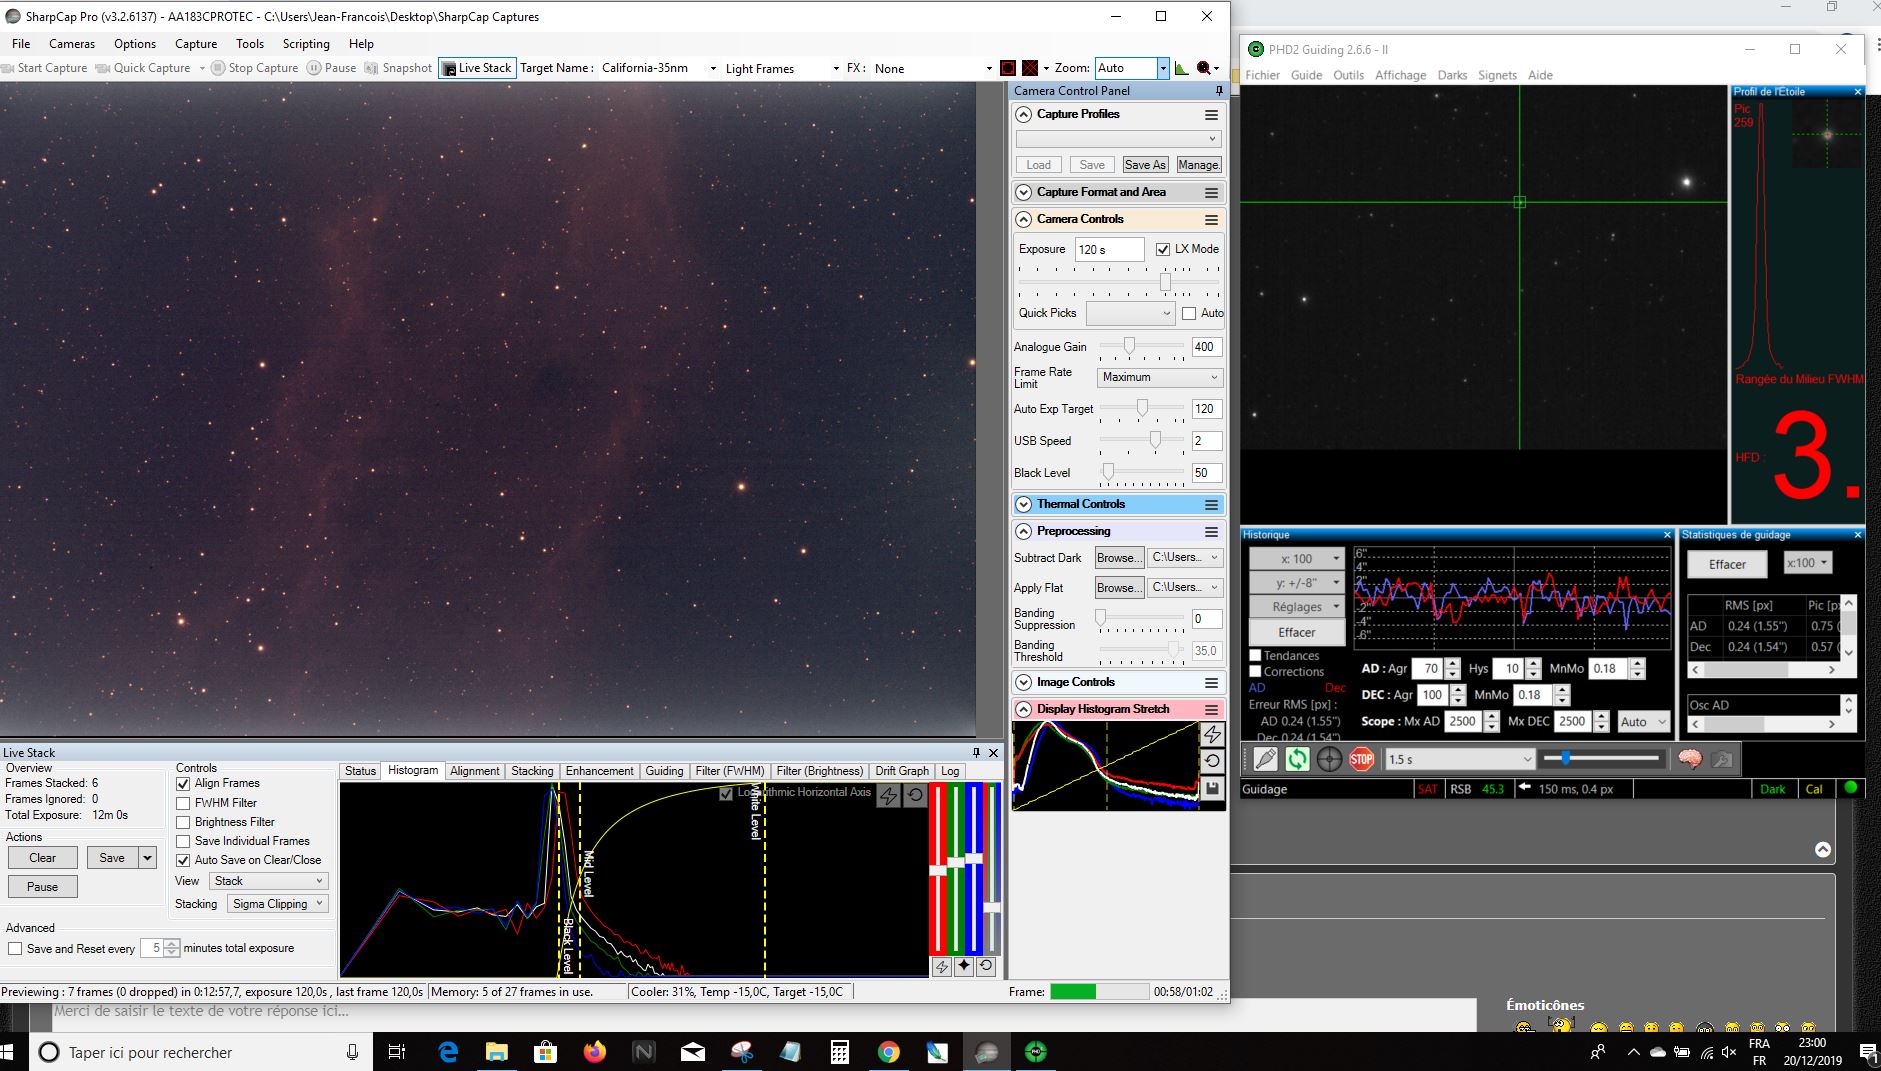Close the Live Stack panel
This screenshot has width=1881, height=1071.
[993, 753]
